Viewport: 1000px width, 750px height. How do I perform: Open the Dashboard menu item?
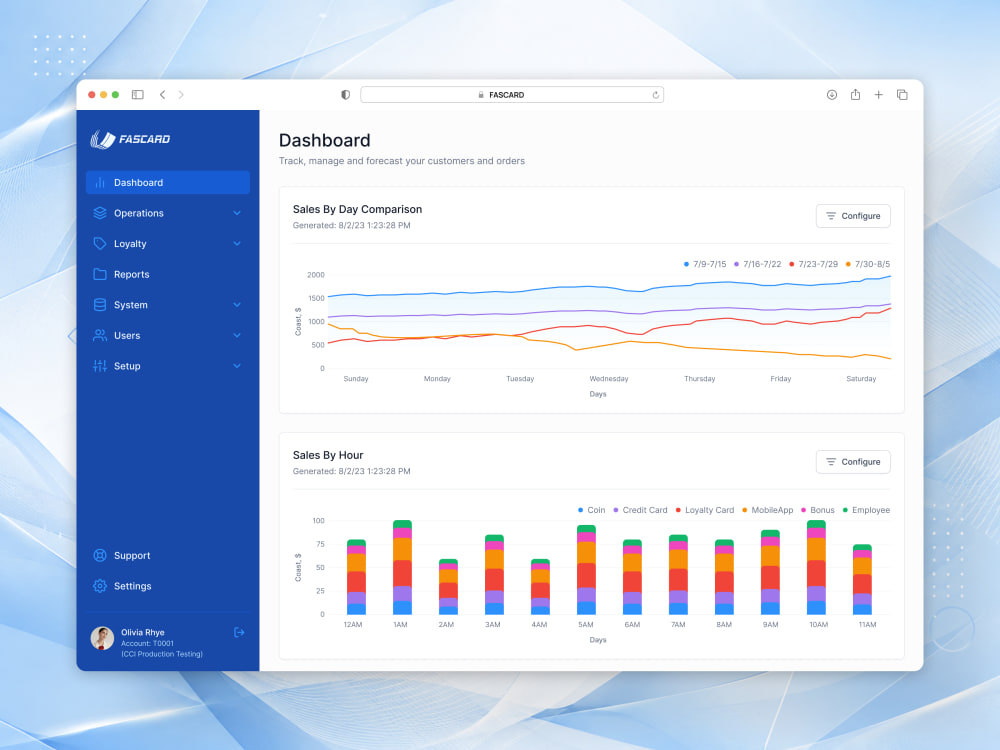(168, 182)
